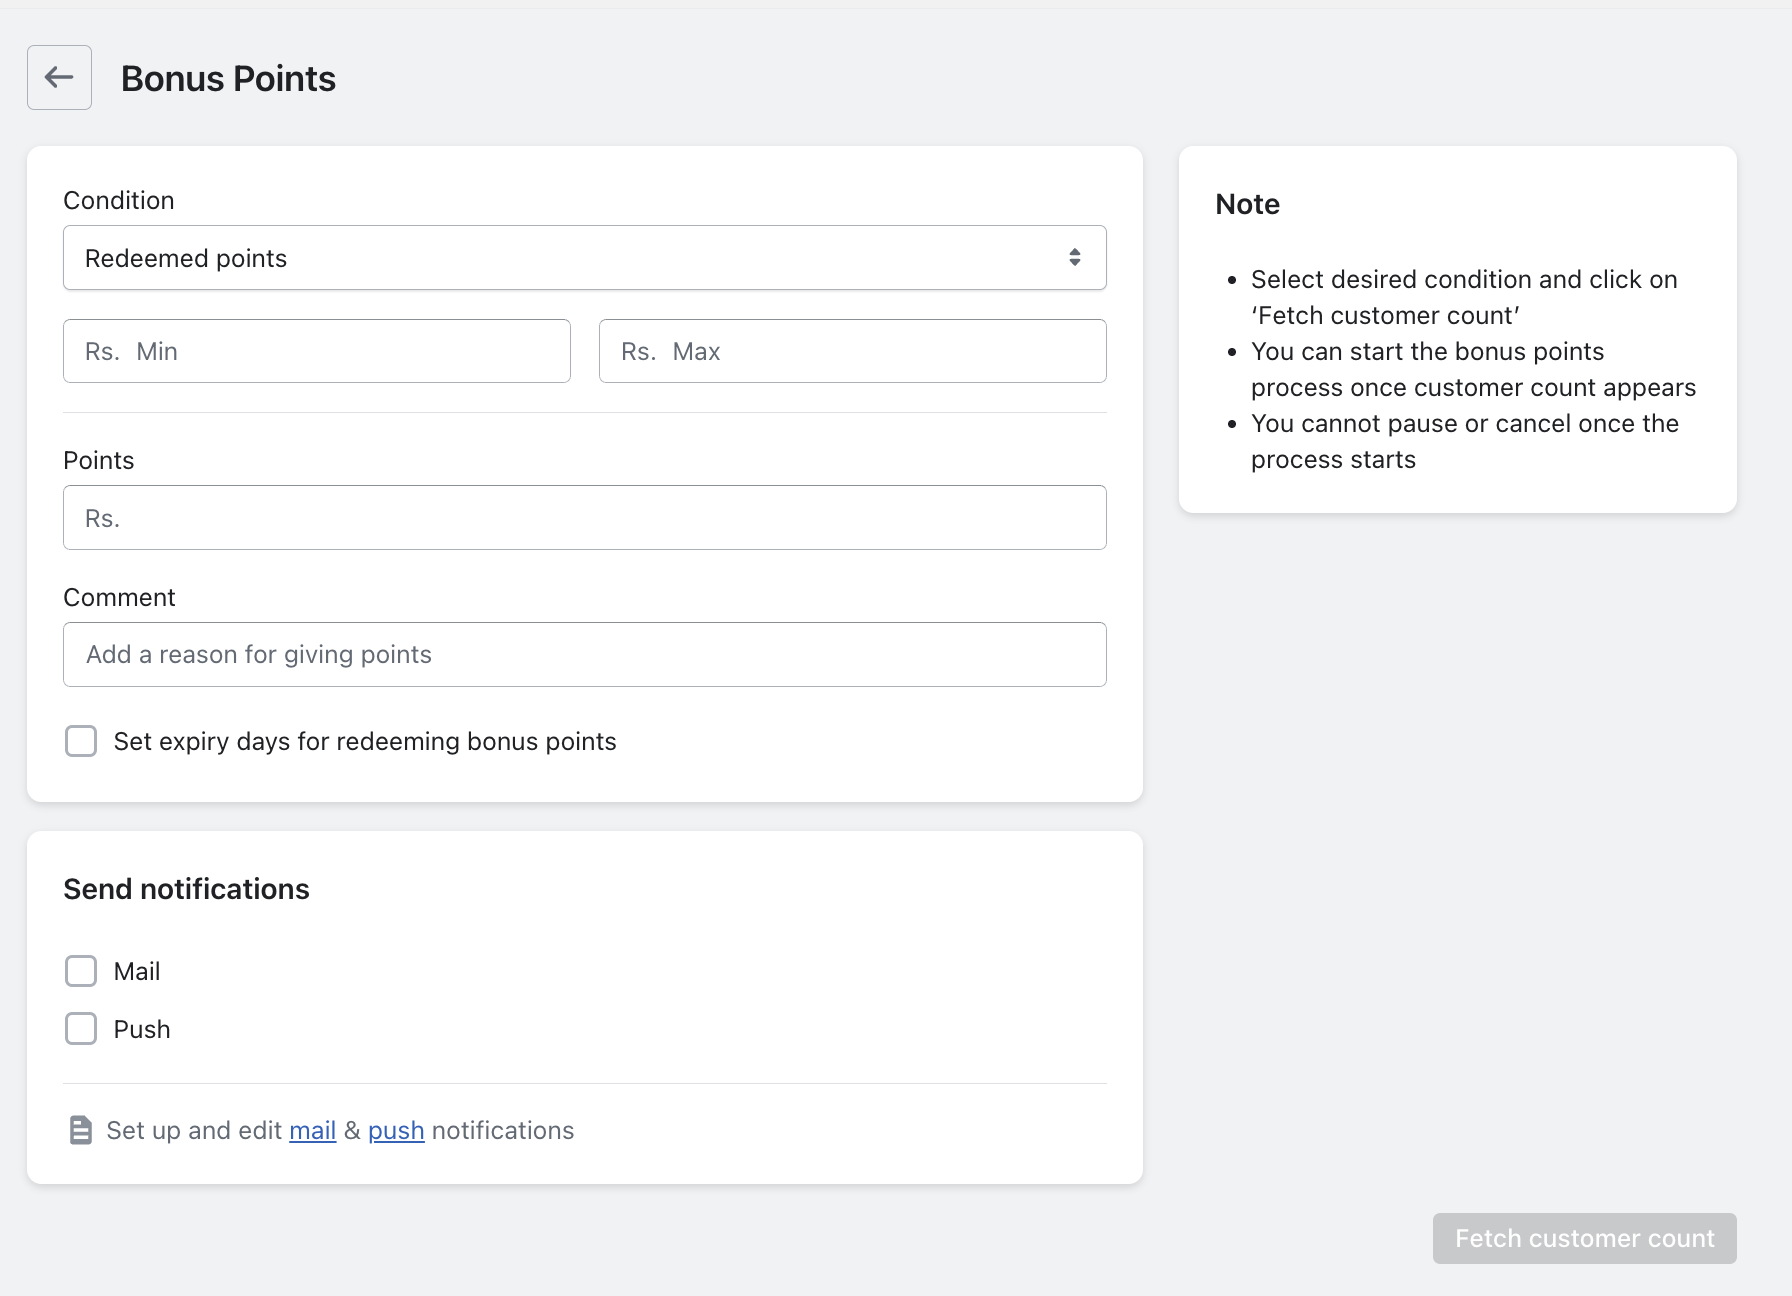Open the push notifications setup link

pyautogui.click(x=396, y=1130)
